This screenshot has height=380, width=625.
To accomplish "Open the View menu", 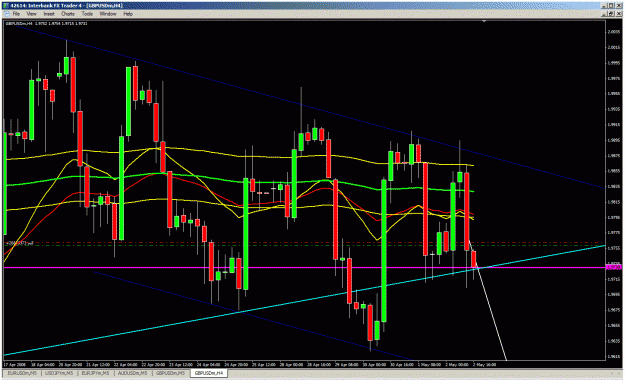I will (x=31, y=14).
